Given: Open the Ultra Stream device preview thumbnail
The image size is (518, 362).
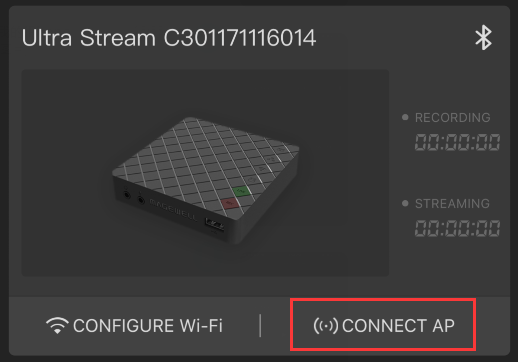Looking at the screenshot, I should click(x=205, y=173).
